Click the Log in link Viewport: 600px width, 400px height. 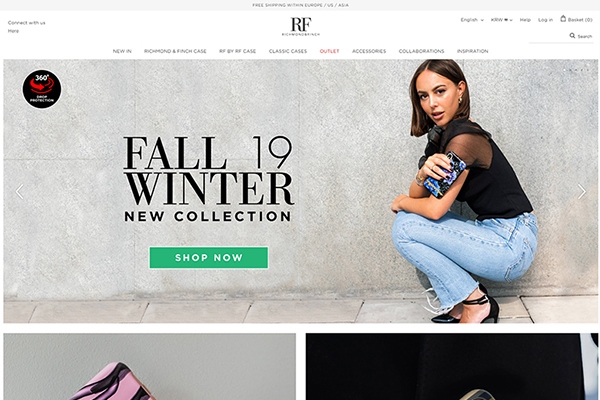click(545, 20)
